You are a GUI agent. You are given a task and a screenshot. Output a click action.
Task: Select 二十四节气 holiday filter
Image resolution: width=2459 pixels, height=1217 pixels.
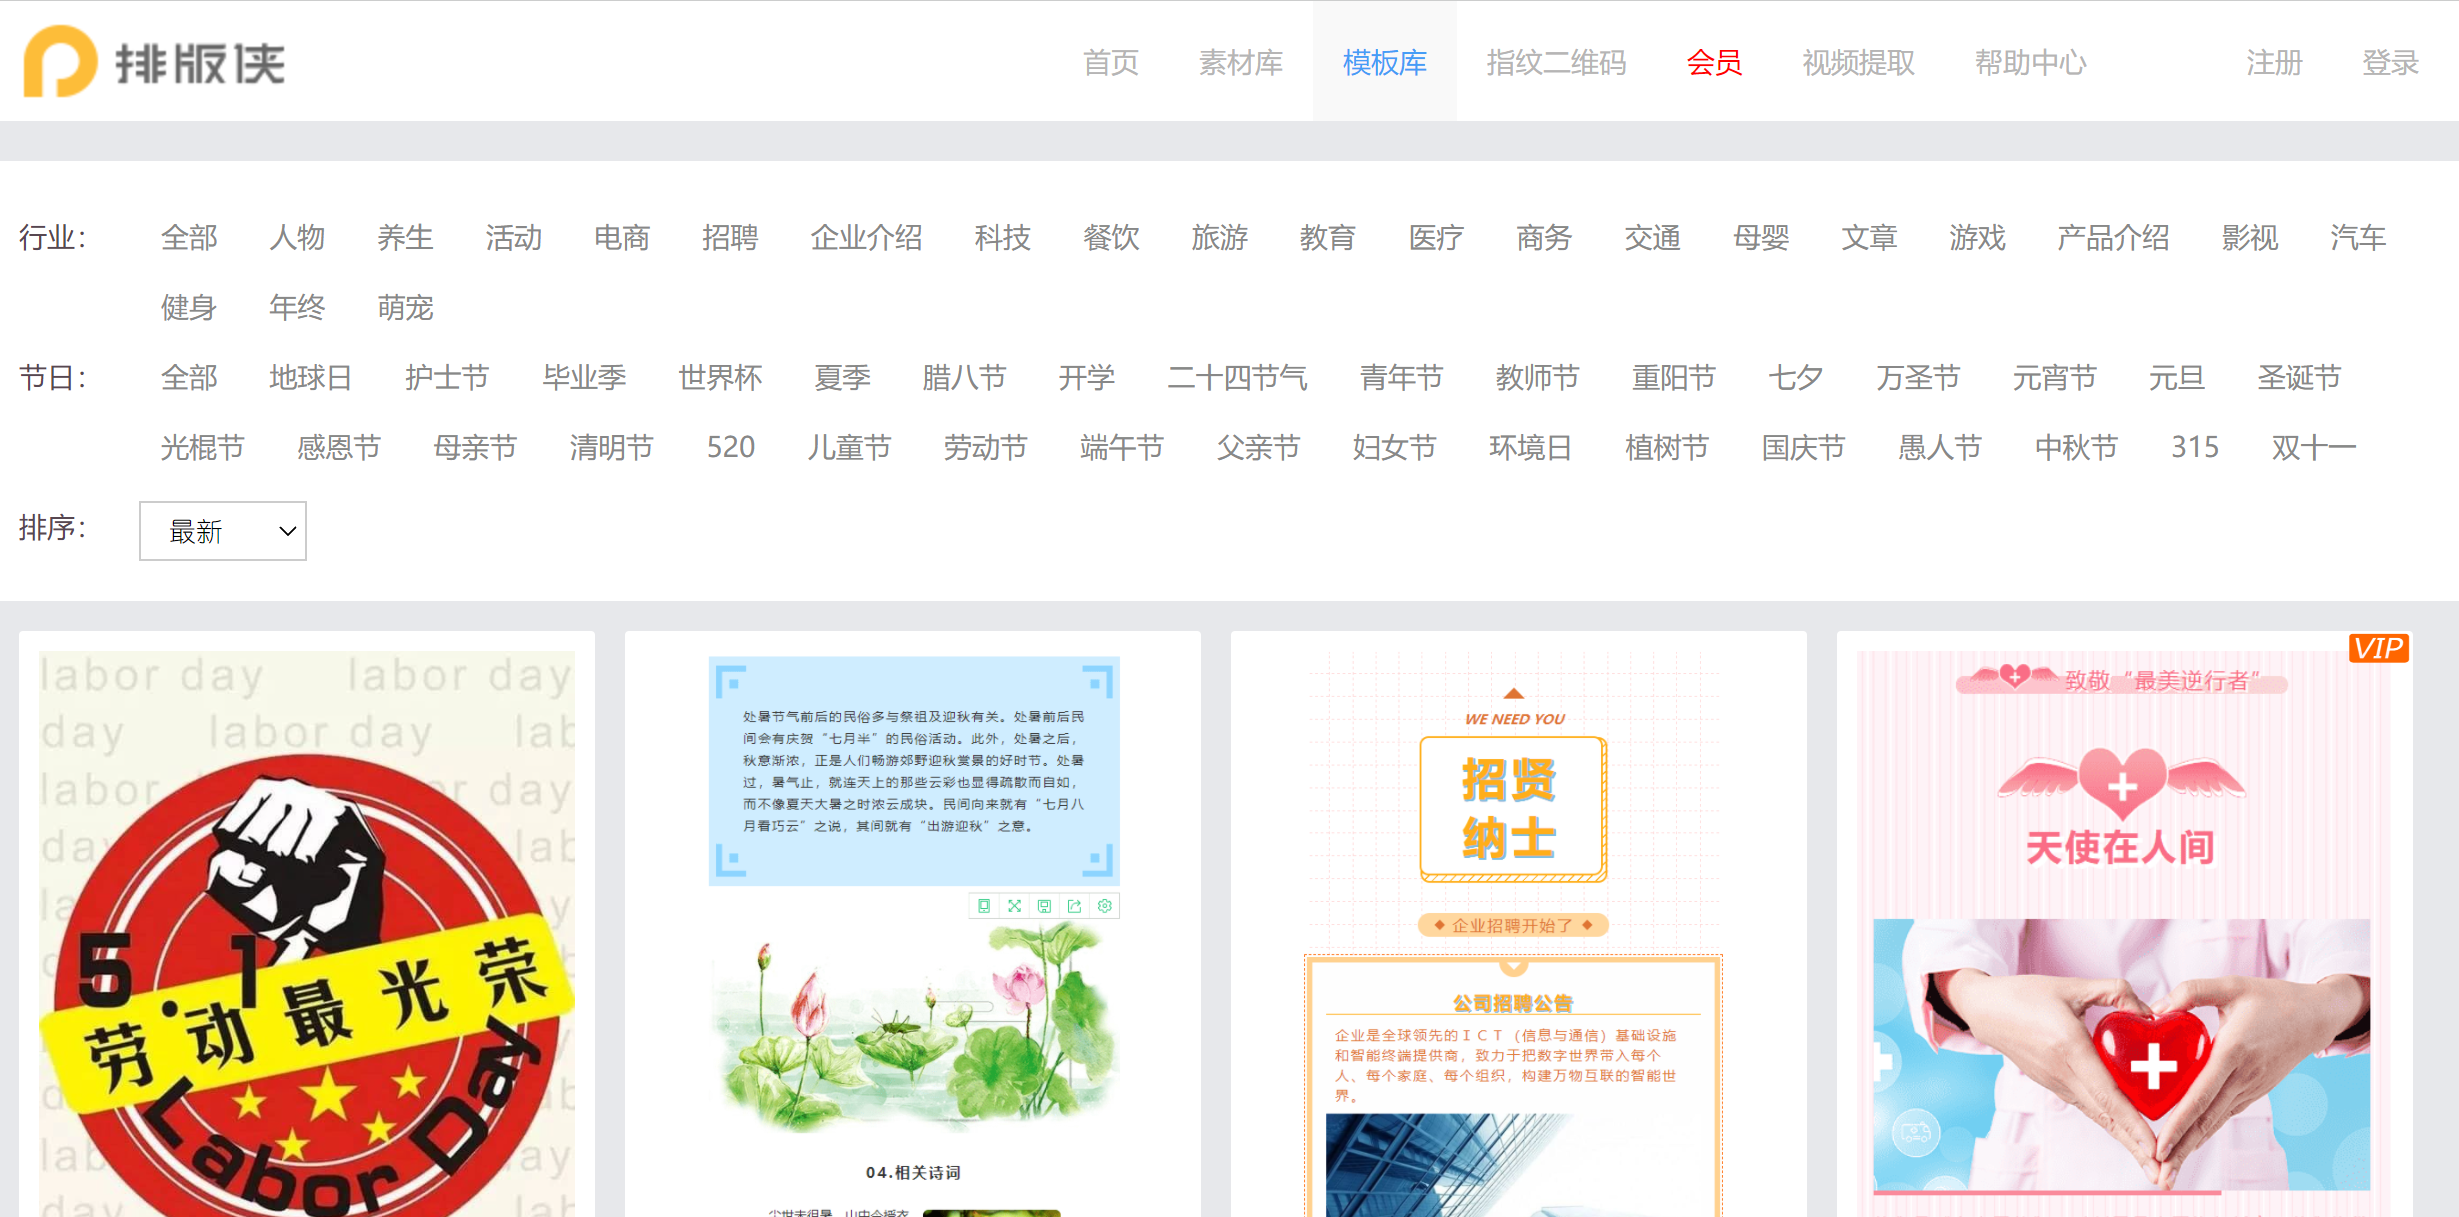coord(1237,377)
